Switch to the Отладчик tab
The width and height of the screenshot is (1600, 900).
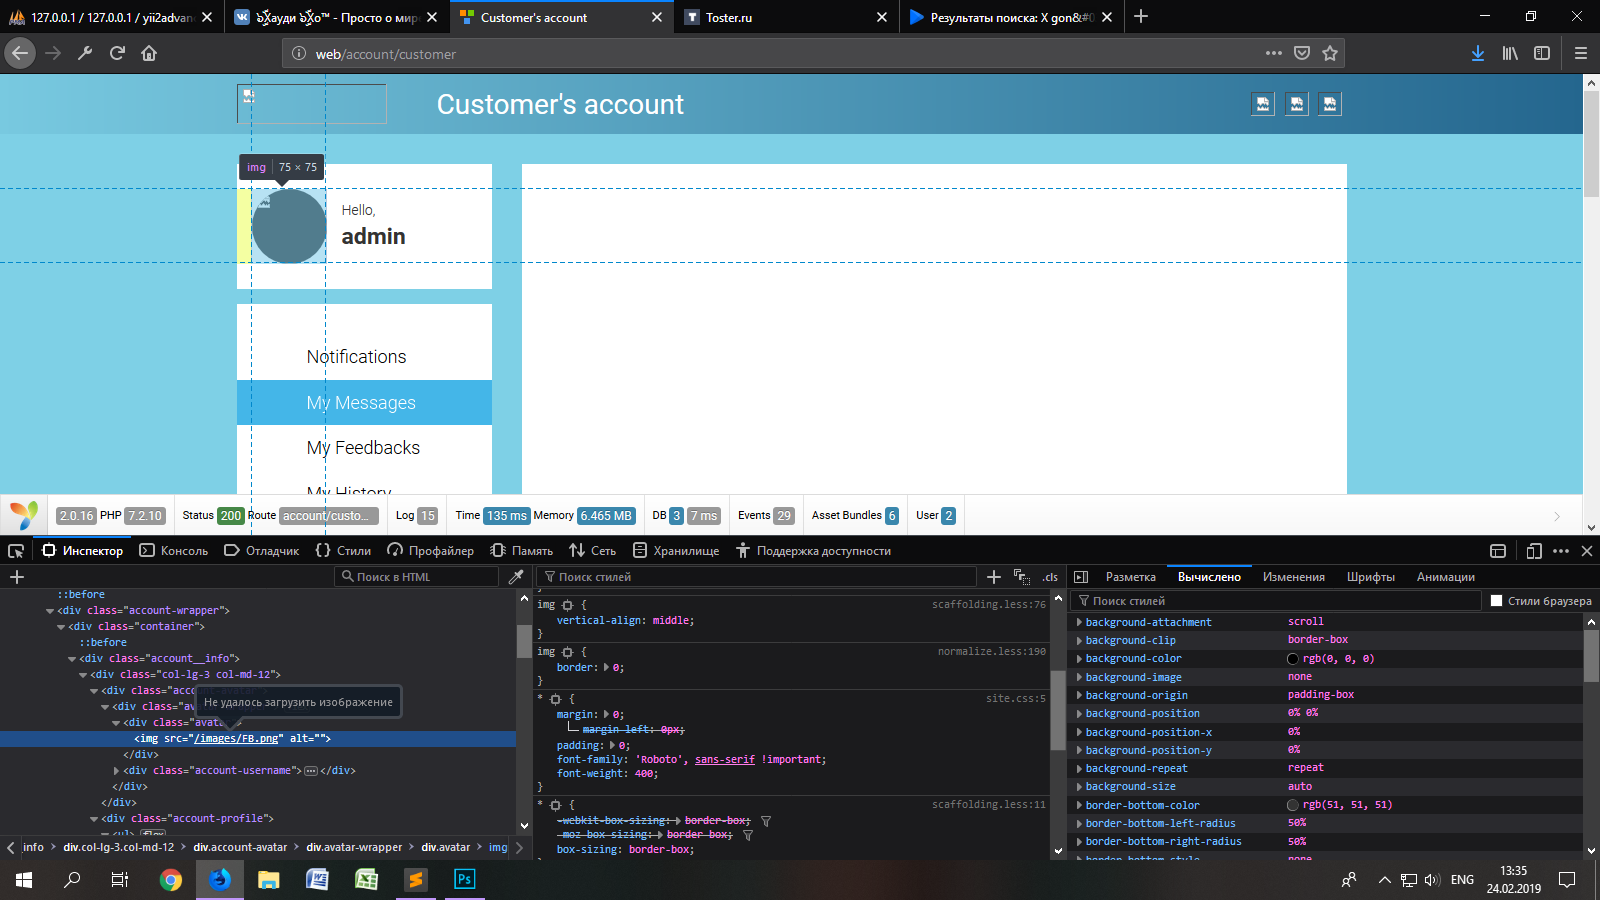click(x=262, y=551)
